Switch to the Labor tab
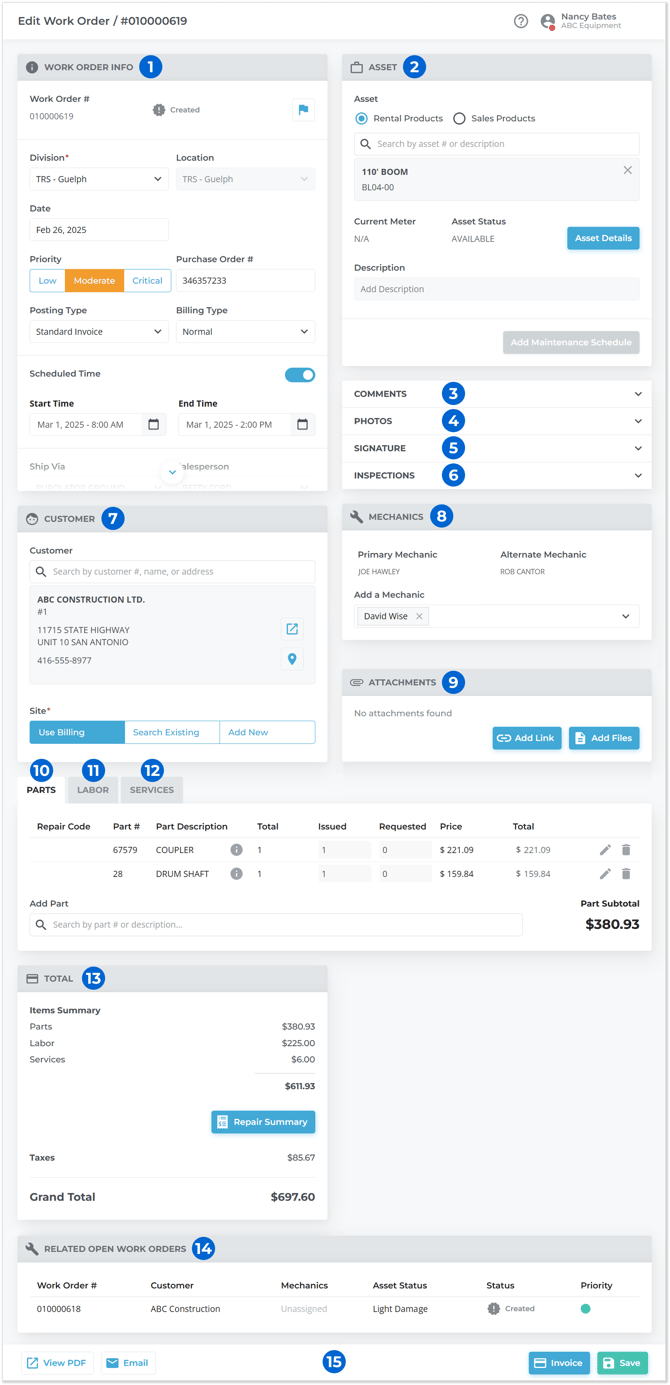Viewport: 670px width, 1385px height. pyautogui.click(x=93, y=790)
